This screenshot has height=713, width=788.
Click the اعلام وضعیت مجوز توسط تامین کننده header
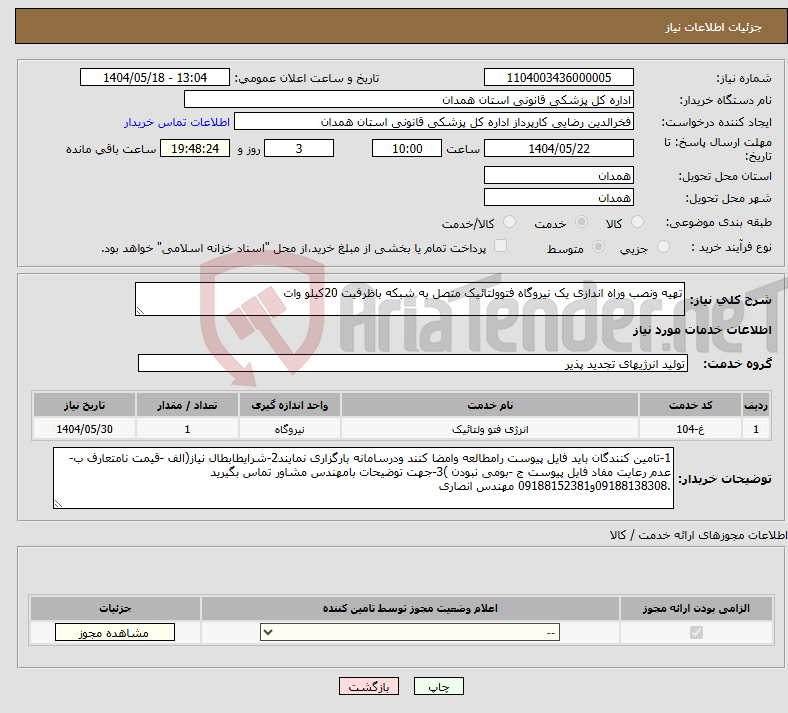click(x=410, y=608)
